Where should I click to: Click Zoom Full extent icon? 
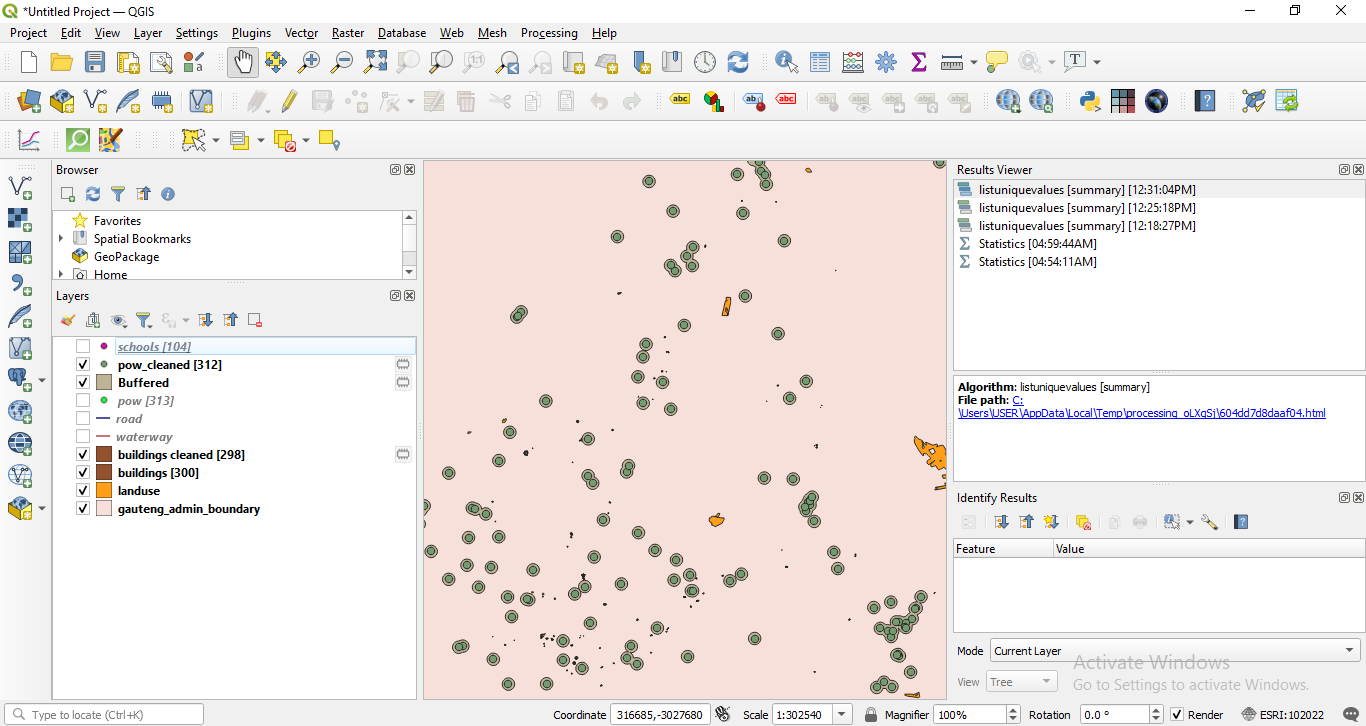click(x=375, y=62)
